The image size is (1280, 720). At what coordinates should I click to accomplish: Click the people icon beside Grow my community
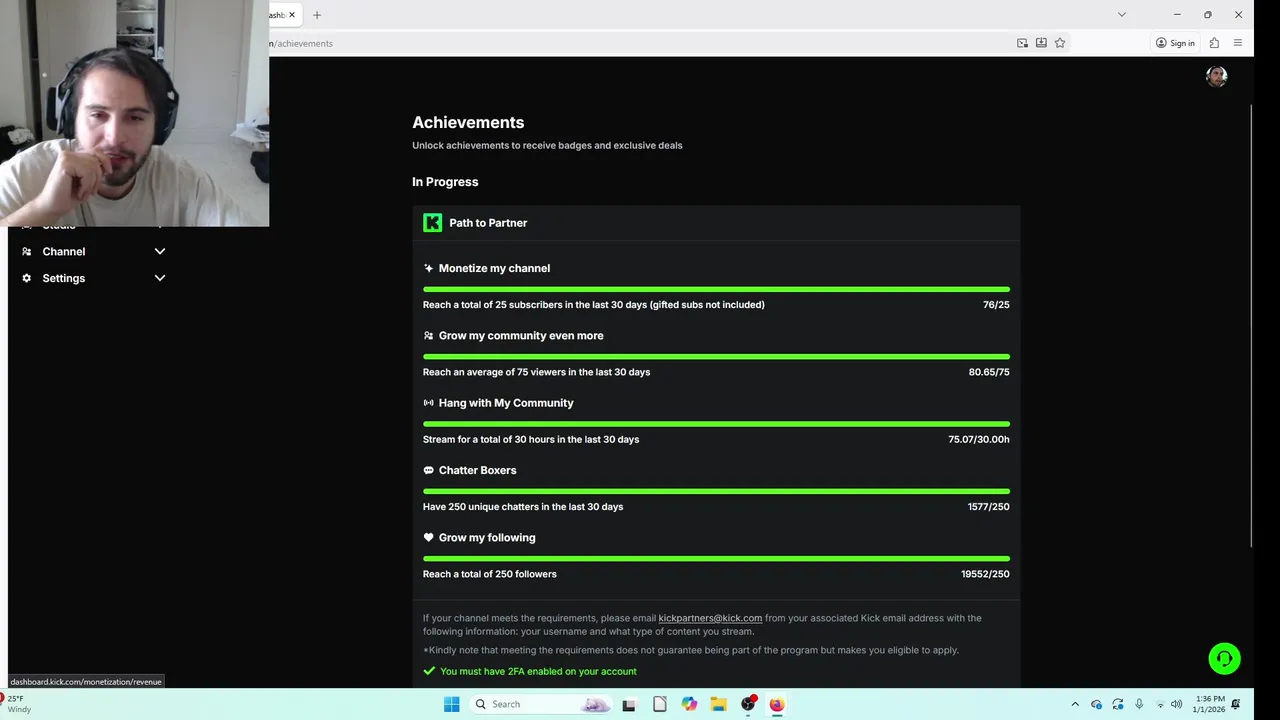point(428,336)
